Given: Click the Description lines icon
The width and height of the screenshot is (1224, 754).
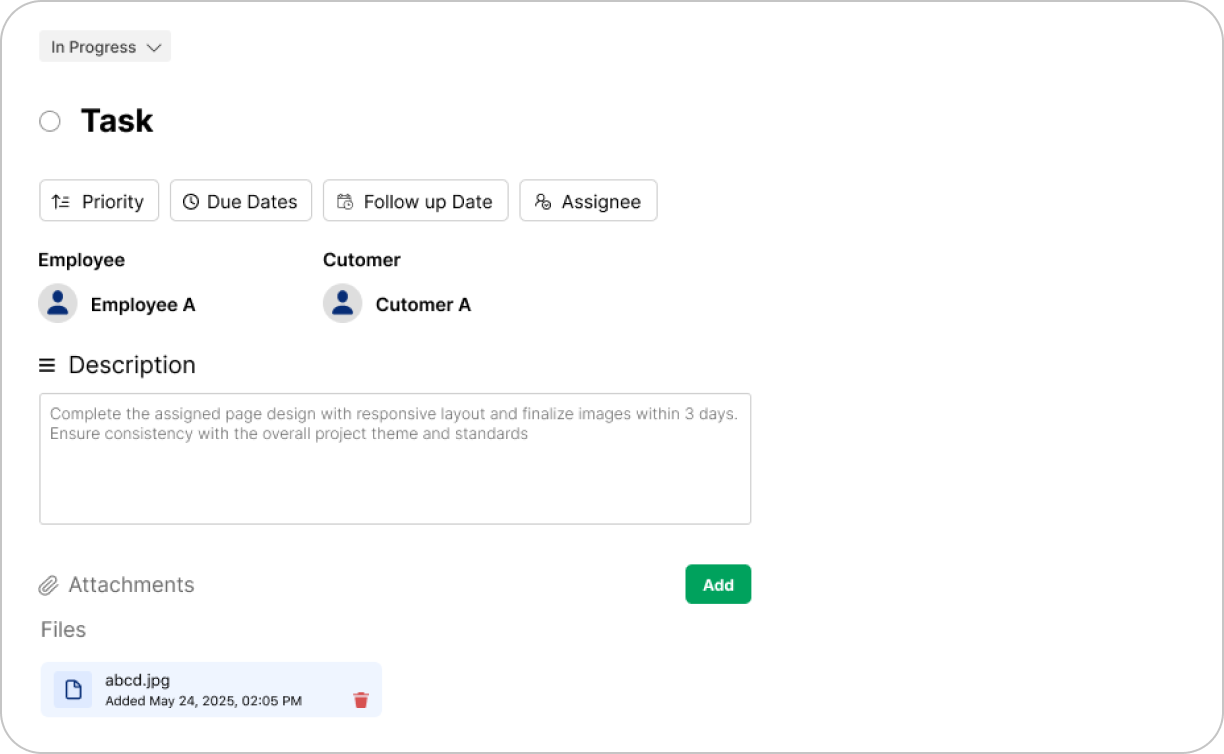Looking at the screenshot, I should click(x=47, y=366).
